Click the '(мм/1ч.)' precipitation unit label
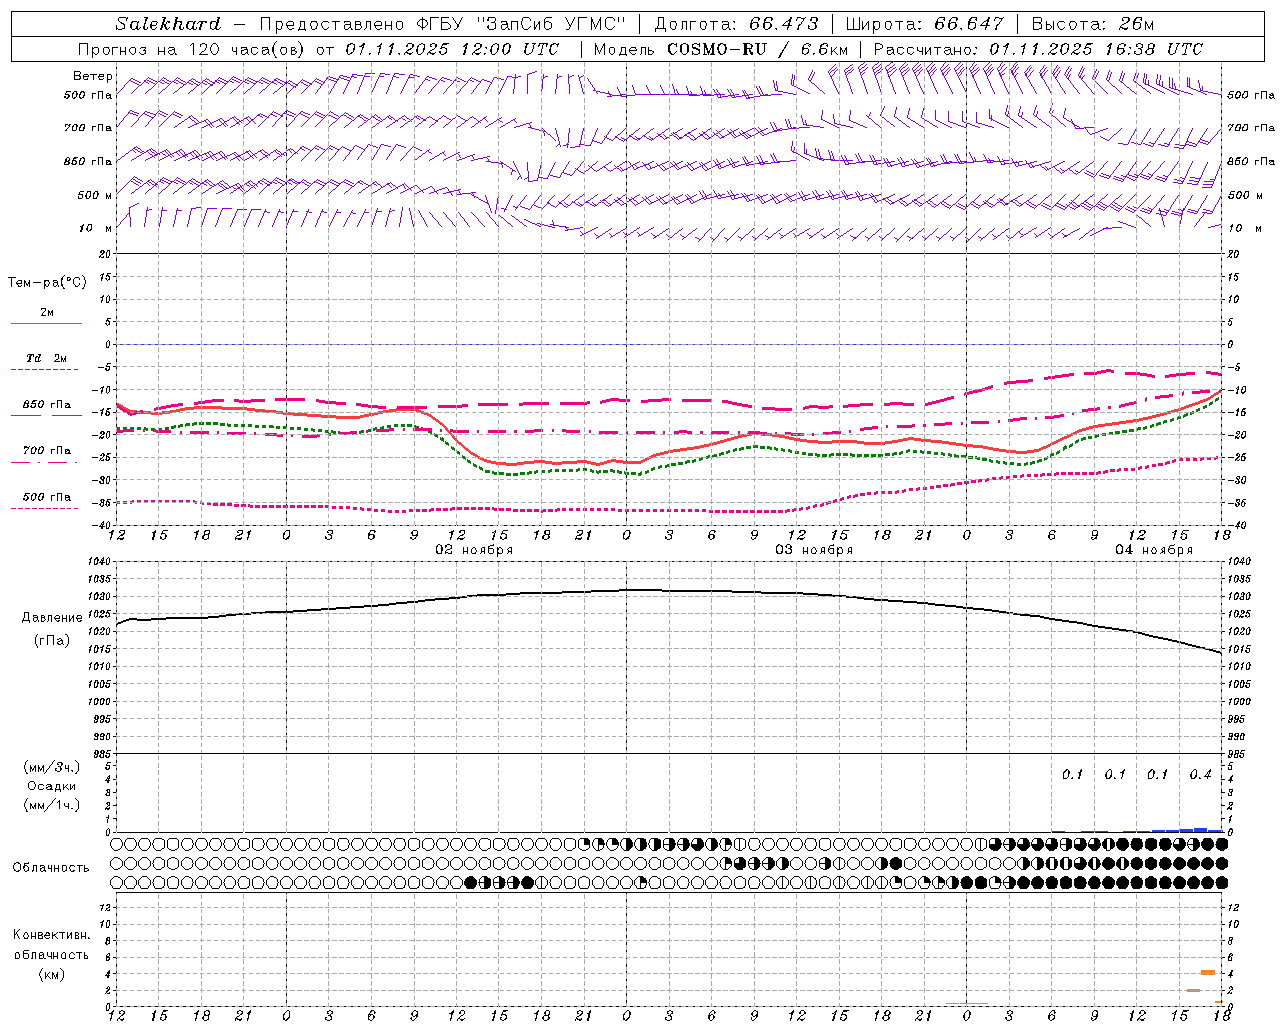The width and height of the screenshot is (1280, 1024). point(52,805)
